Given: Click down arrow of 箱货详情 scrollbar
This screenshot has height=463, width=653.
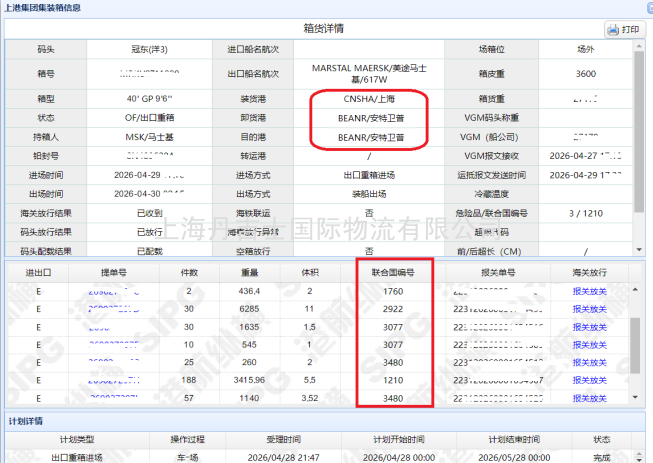Looking at the screenshot, I should [638, 250].
